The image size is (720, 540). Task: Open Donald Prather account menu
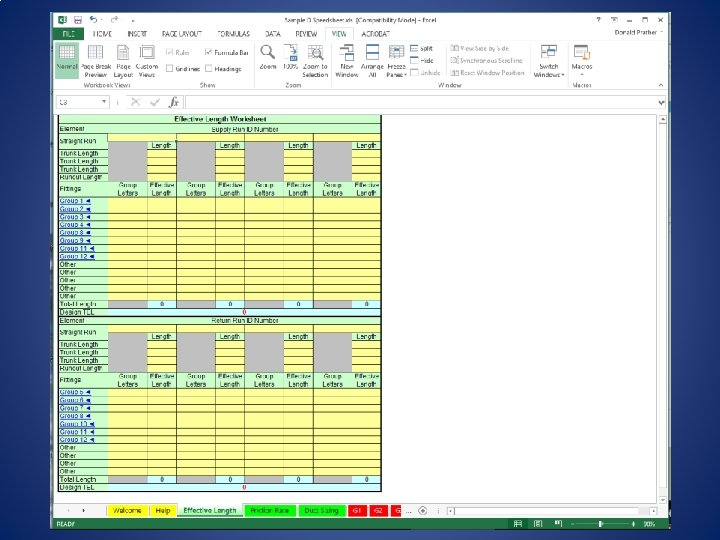(x=639, y=33)
